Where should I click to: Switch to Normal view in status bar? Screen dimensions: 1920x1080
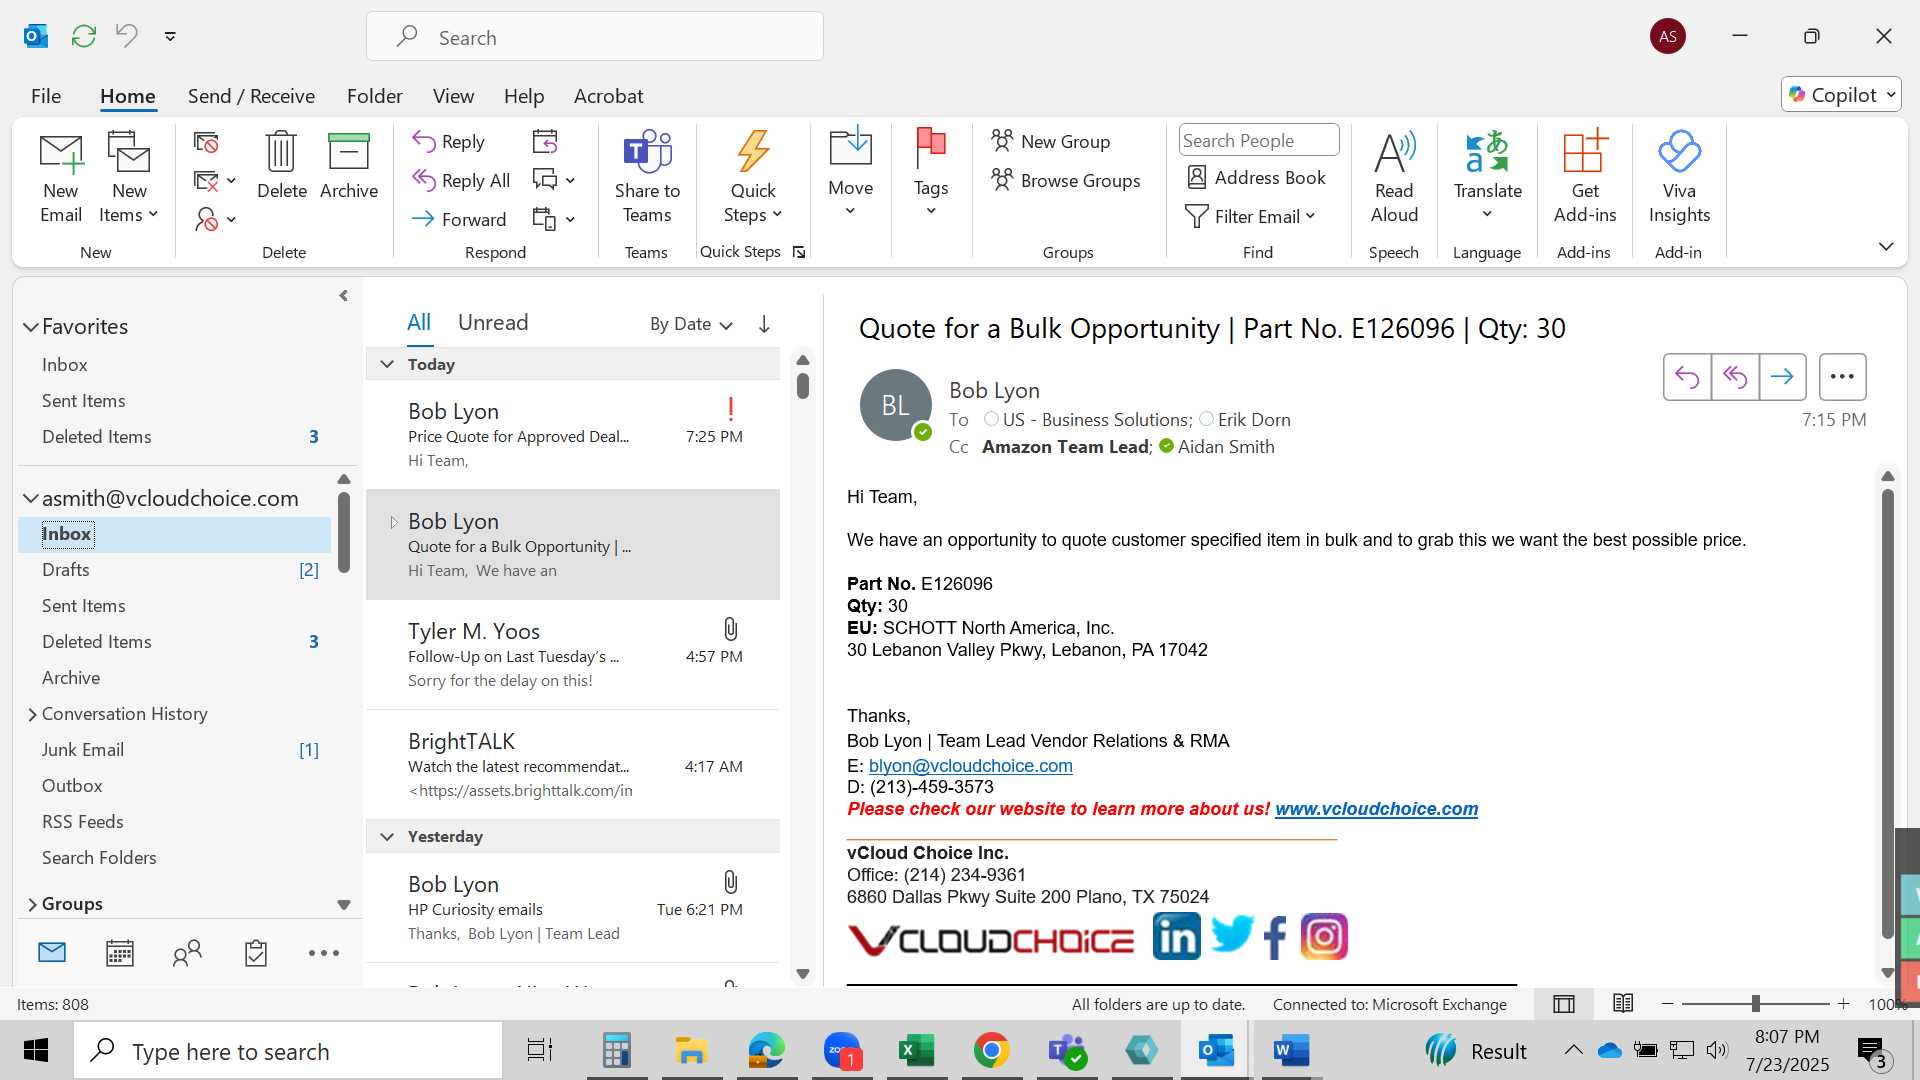pos(1564,1004)
